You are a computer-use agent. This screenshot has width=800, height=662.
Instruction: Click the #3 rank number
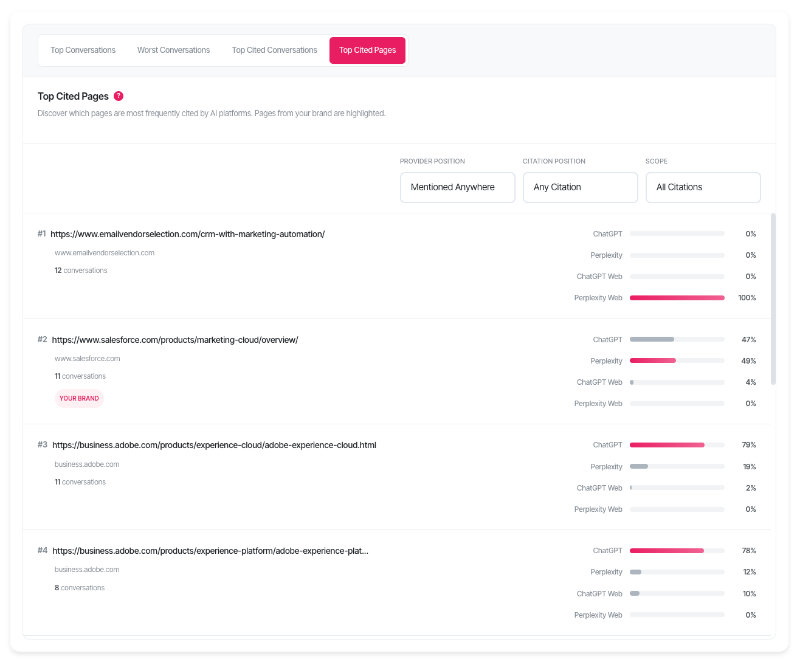(x=42, y=444)
